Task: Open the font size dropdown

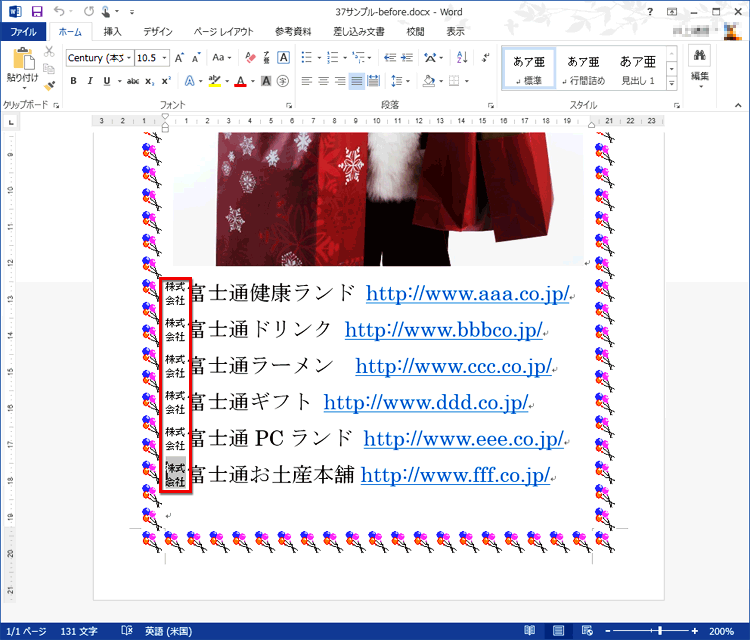Action: [165, 58]
